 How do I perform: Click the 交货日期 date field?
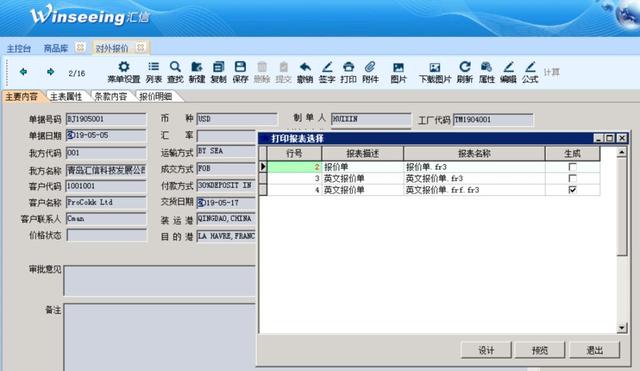pos(227,202)
